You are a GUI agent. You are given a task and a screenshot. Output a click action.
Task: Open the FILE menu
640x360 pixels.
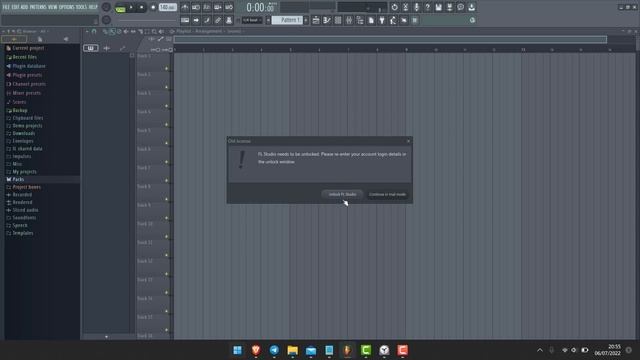click(6, 7)
